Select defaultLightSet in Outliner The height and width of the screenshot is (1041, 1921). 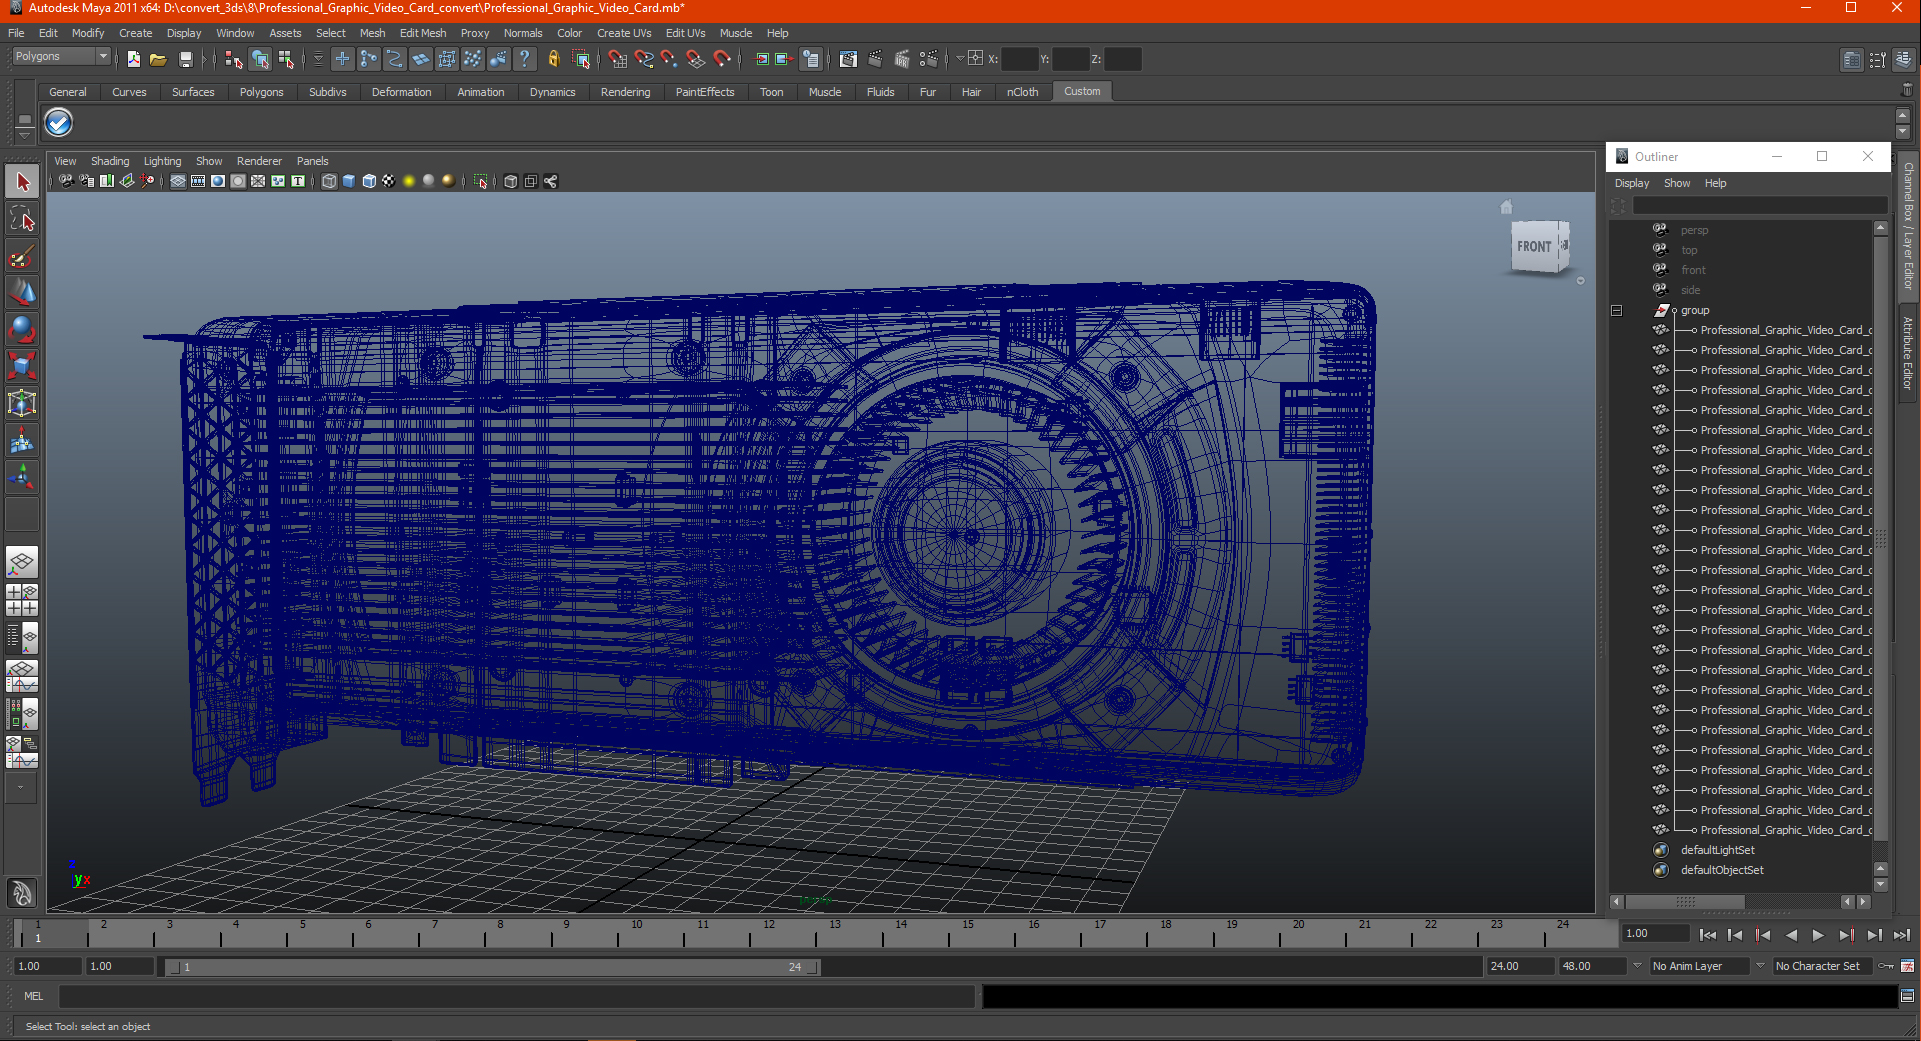[x=1717, y=850]
